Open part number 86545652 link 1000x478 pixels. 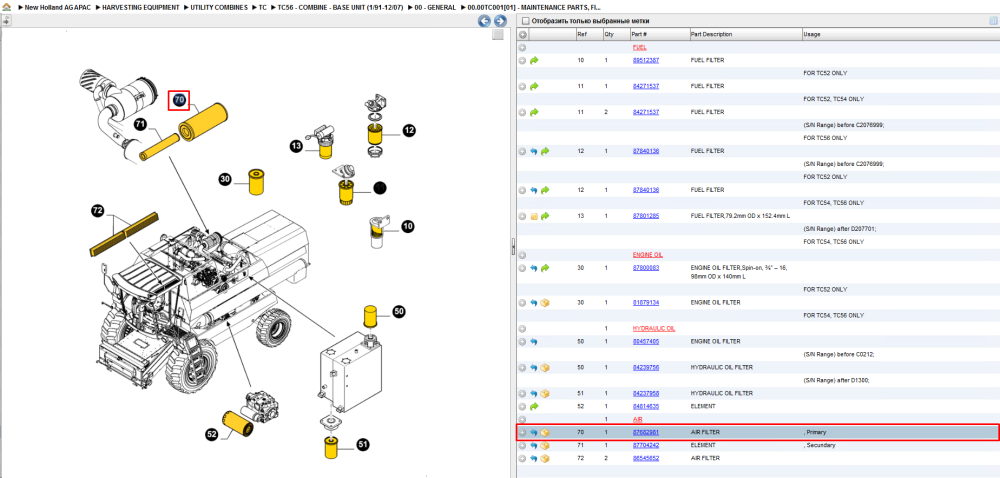click(x=645, y=458)
